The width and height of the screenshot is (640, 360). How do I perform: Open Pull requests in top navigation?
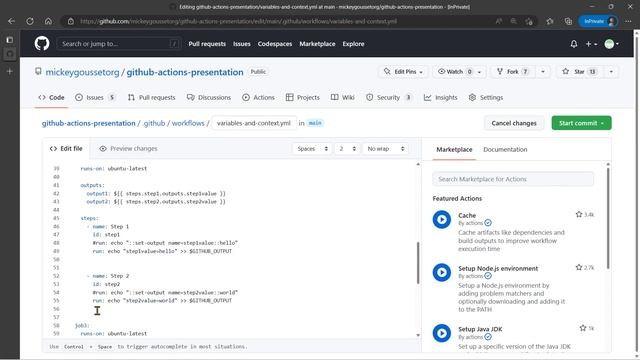(x=207, y=44)
